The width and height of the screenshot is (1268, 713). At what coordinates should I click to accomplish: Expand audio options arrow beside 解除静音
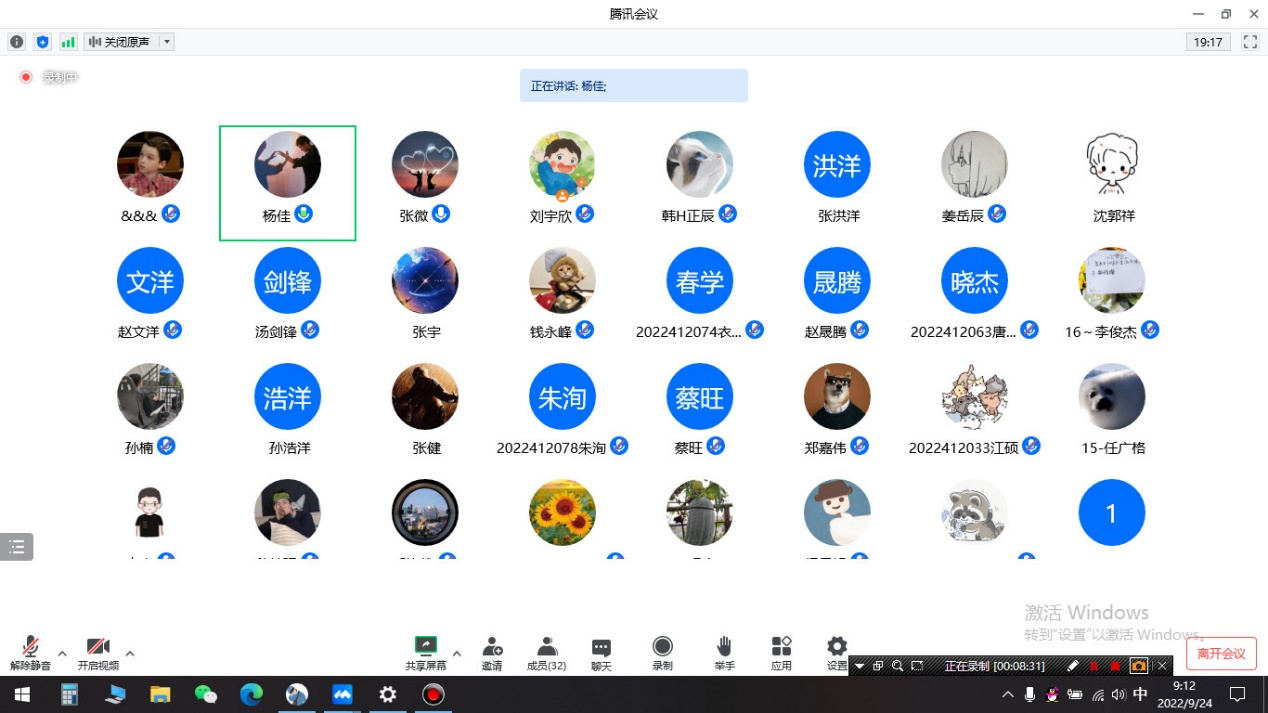(62, 654)
